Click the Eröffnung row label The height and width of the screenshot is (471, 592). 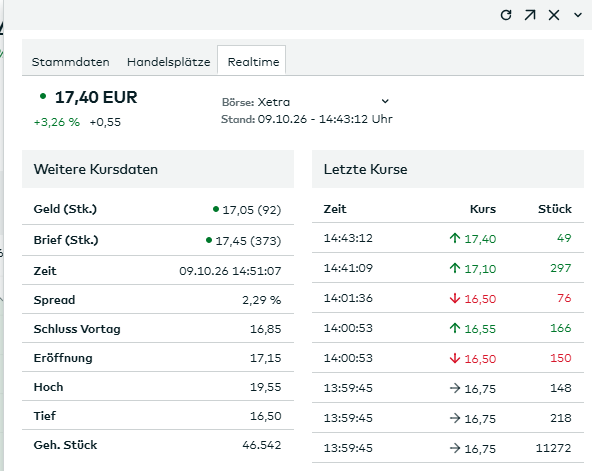point(63,358)
